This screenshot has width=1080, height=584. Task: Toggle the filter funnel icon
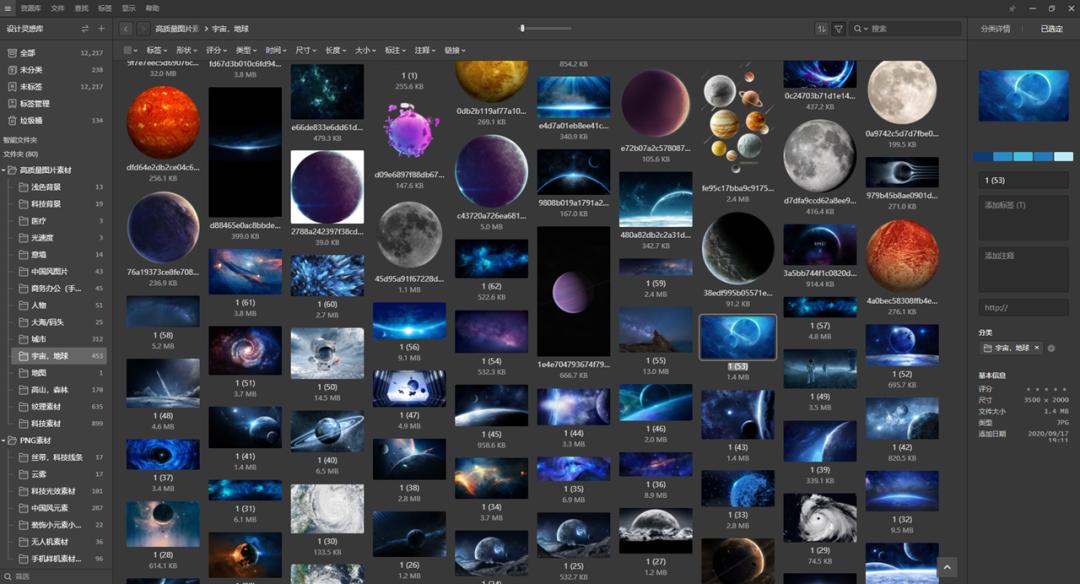[838, 29]
